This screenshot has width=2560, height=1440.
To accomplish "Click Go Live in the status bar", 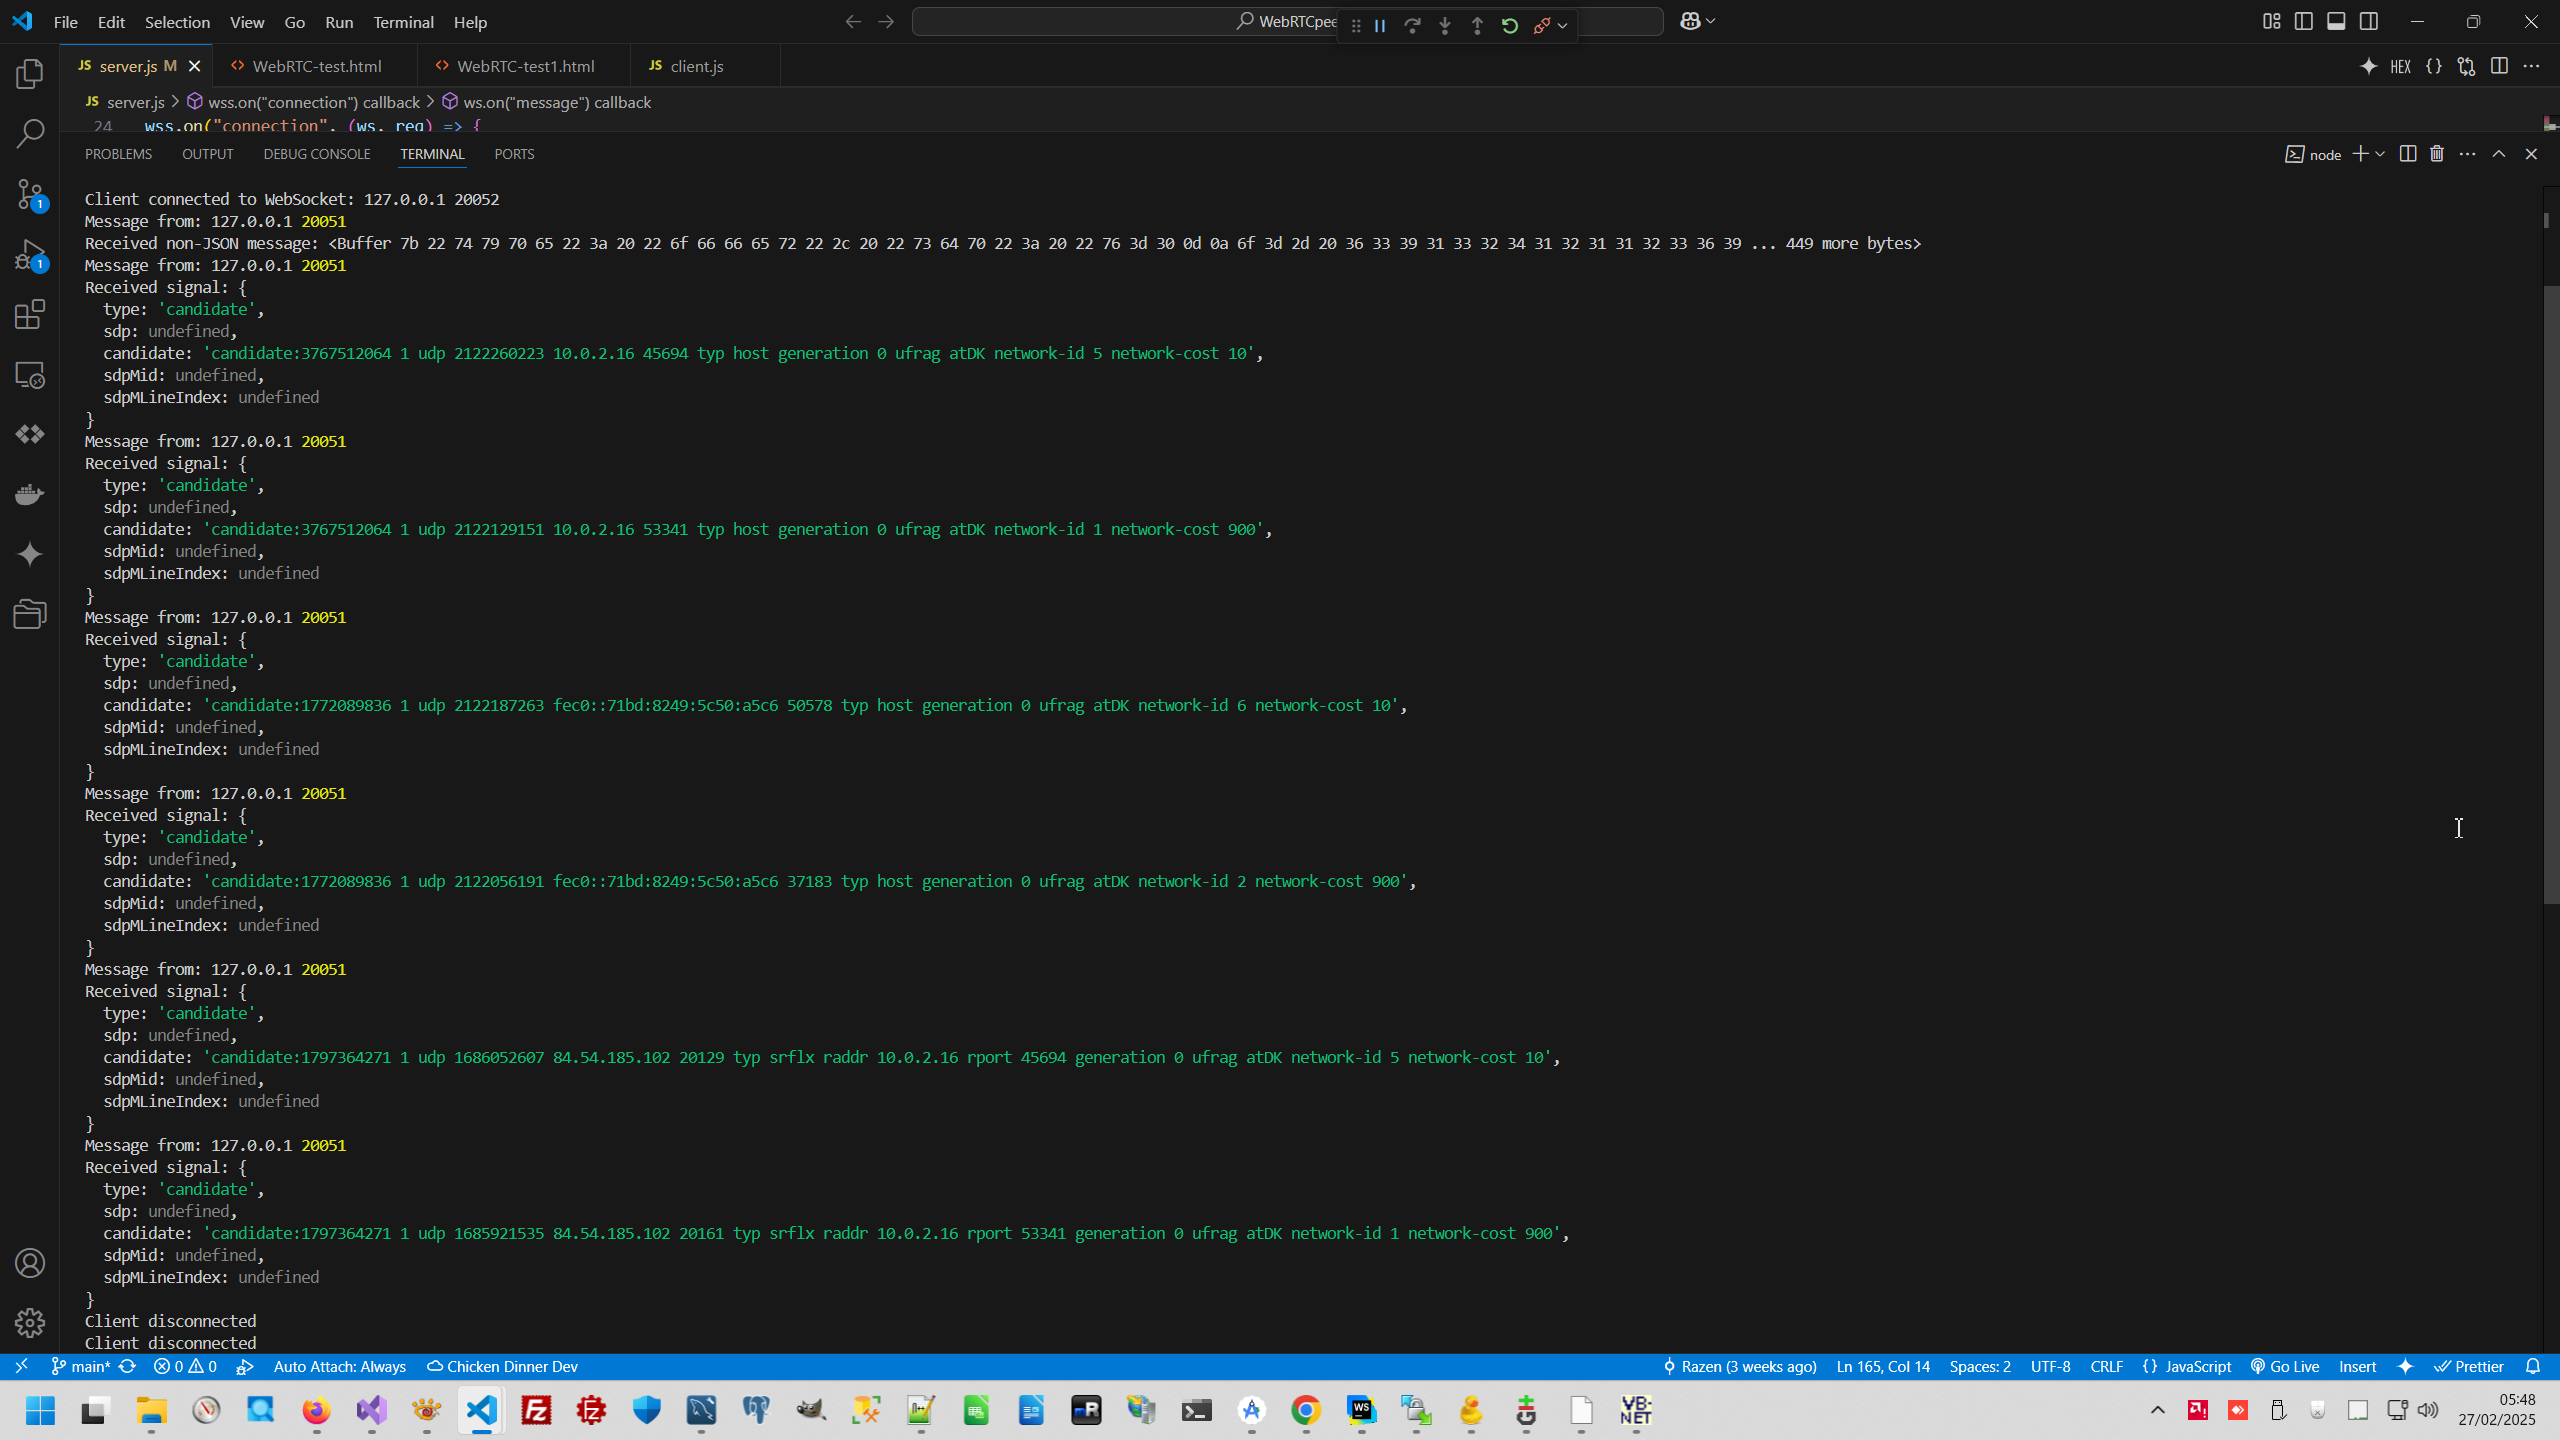I will point(2285,1366).
